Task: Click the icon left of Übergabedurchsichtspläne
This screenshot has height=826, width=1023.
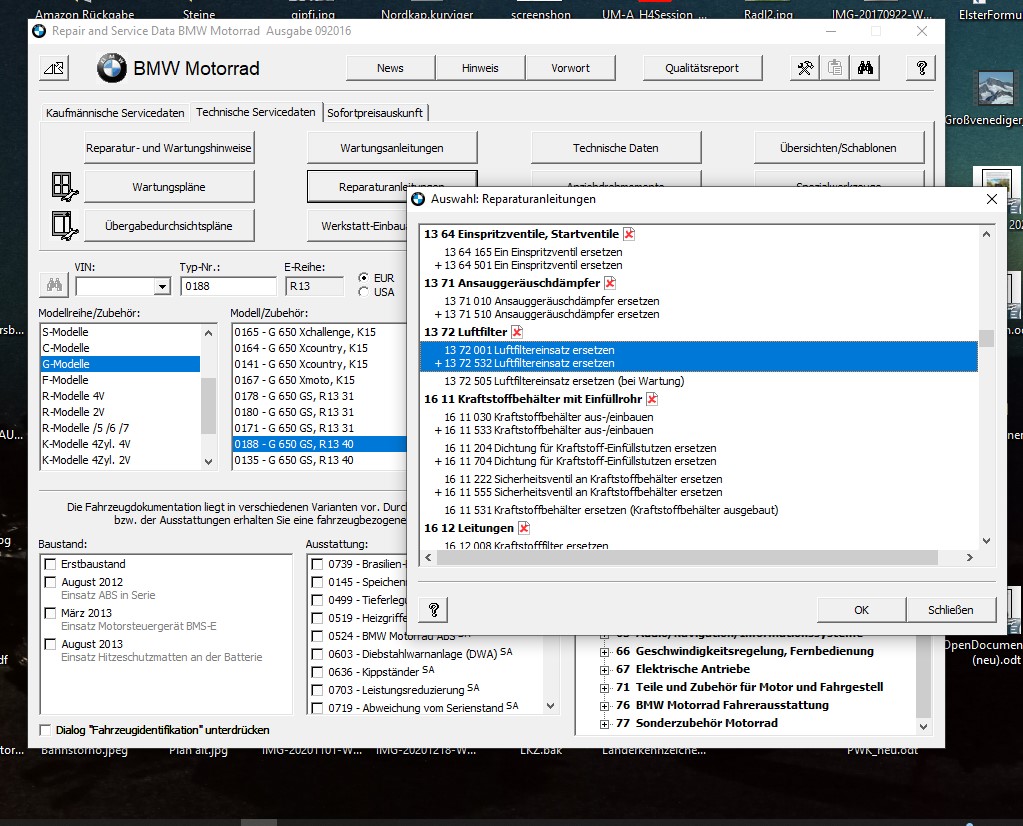Action: click(65, 226)
